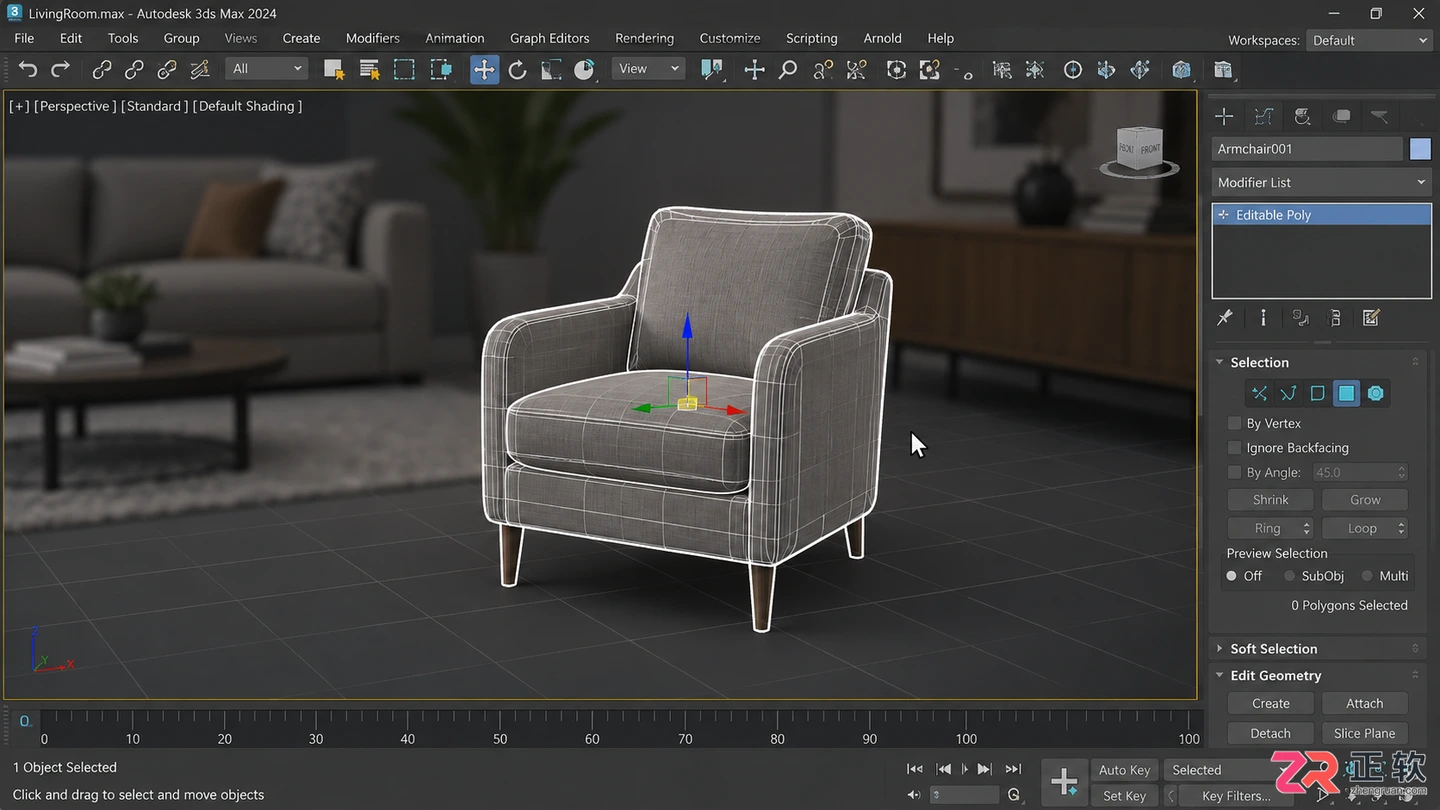
Task: Open the Material Editor icon
Action: (1182, 69)
